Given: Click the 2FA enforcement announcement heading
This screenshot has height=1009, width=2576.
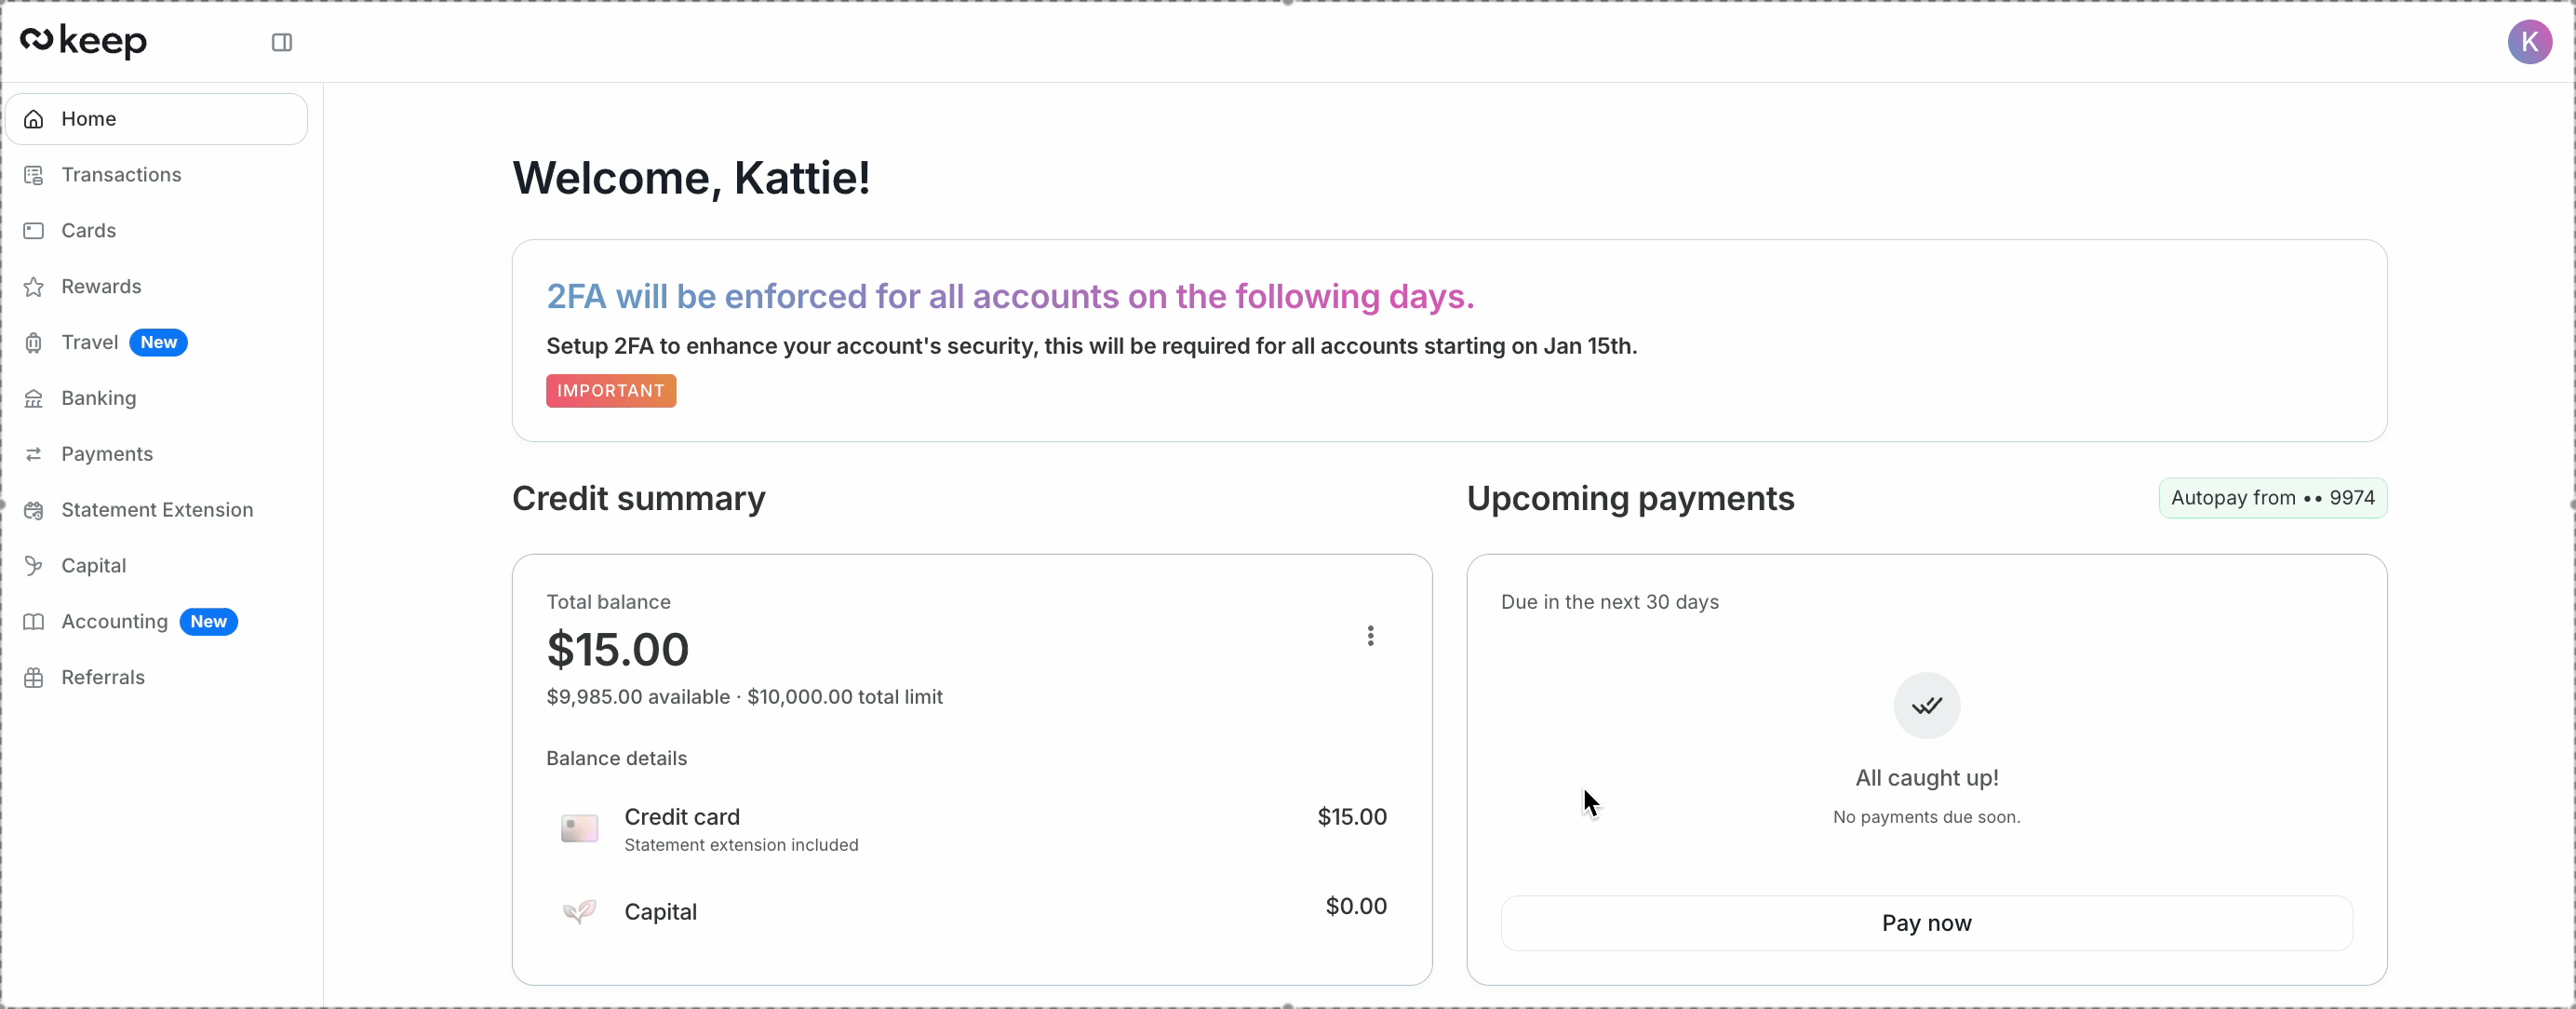Looking at the screenshot, I should point(1010,297).
